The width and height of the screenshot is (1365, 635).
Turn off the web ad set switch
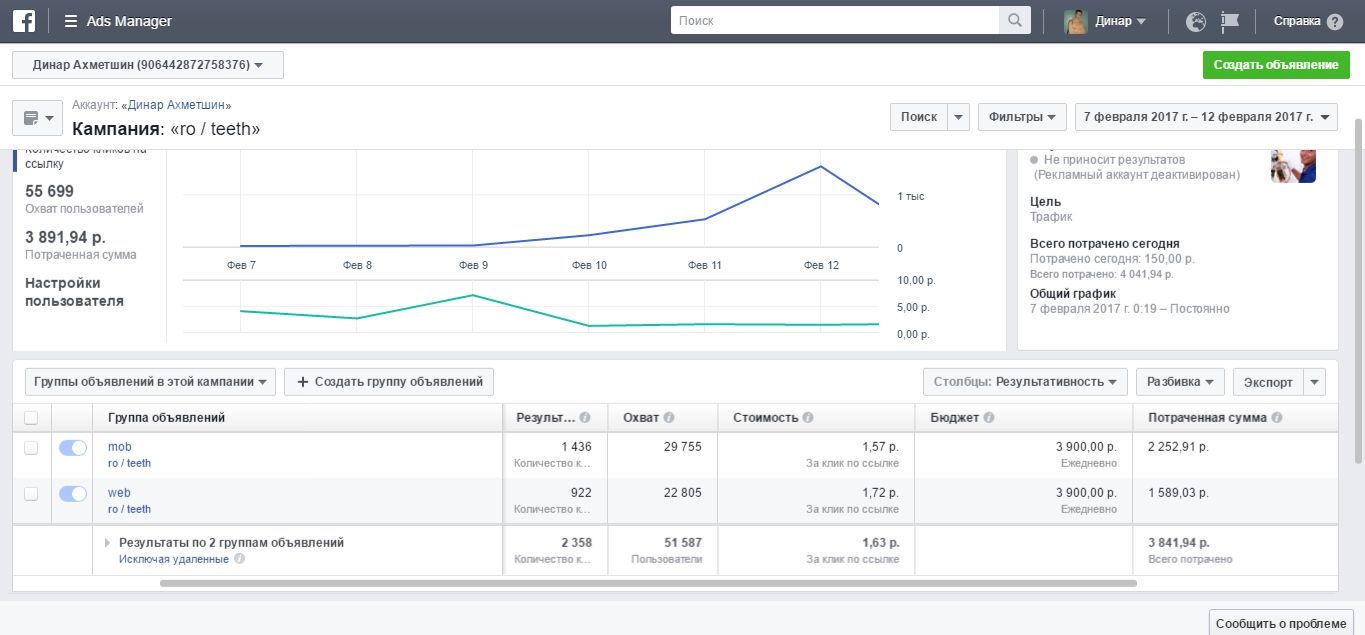tap(73, 494)
